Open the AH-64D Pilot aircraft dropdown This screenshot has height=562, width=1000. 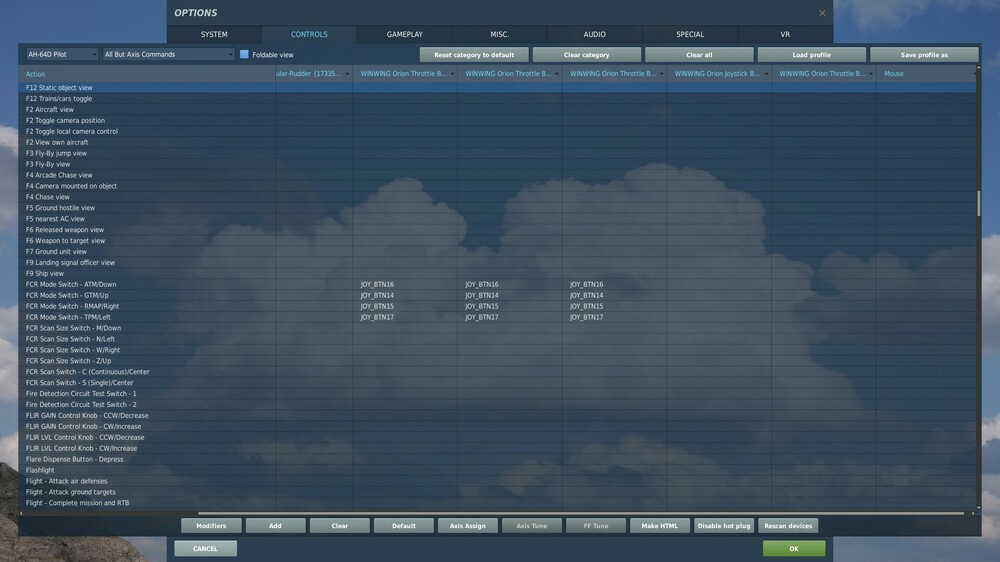click(x=62, y=54)
